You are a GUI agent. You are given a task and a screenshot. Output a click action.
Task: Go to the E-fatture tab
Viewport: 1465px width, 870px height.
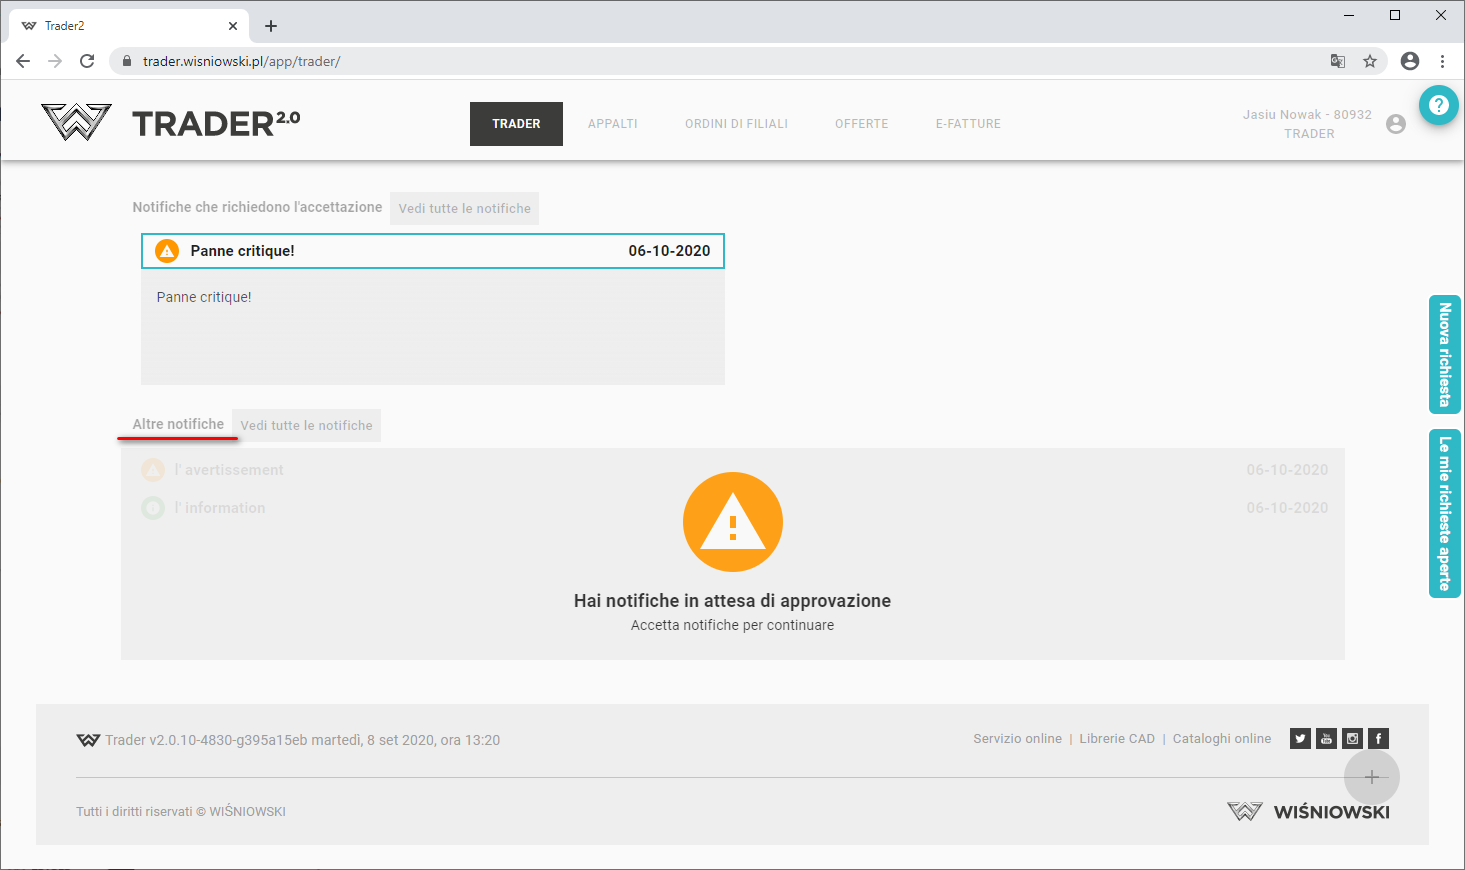point(968,124)
